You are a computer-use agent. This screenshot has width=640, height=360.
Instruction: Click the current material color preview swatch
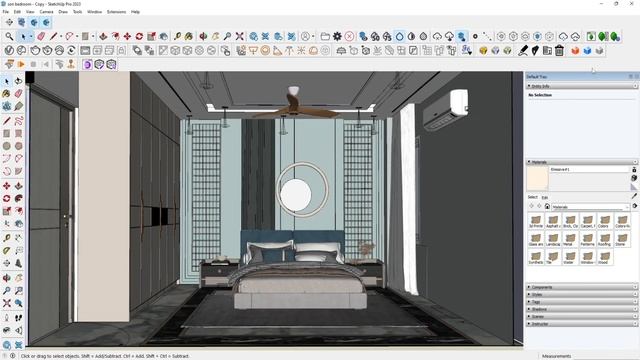click(x=537, y=178)
